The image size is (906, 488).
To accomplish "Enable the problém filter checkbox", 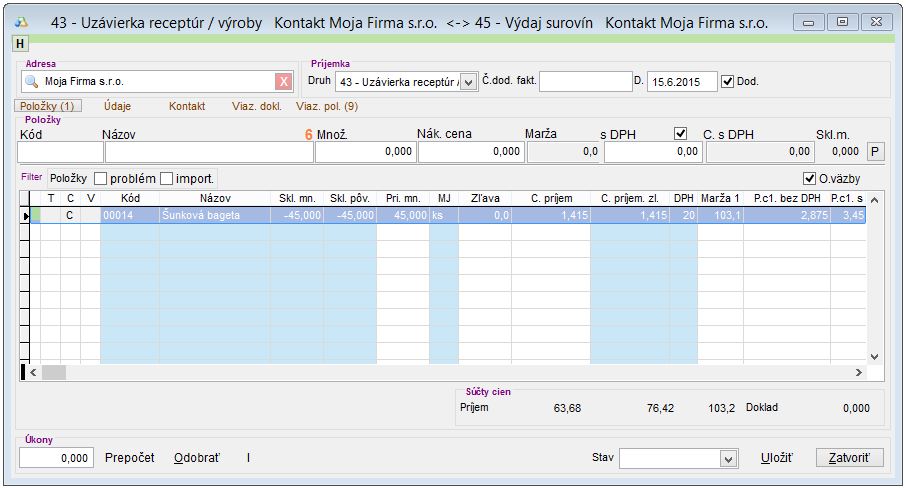I will [x=101, y=179].
